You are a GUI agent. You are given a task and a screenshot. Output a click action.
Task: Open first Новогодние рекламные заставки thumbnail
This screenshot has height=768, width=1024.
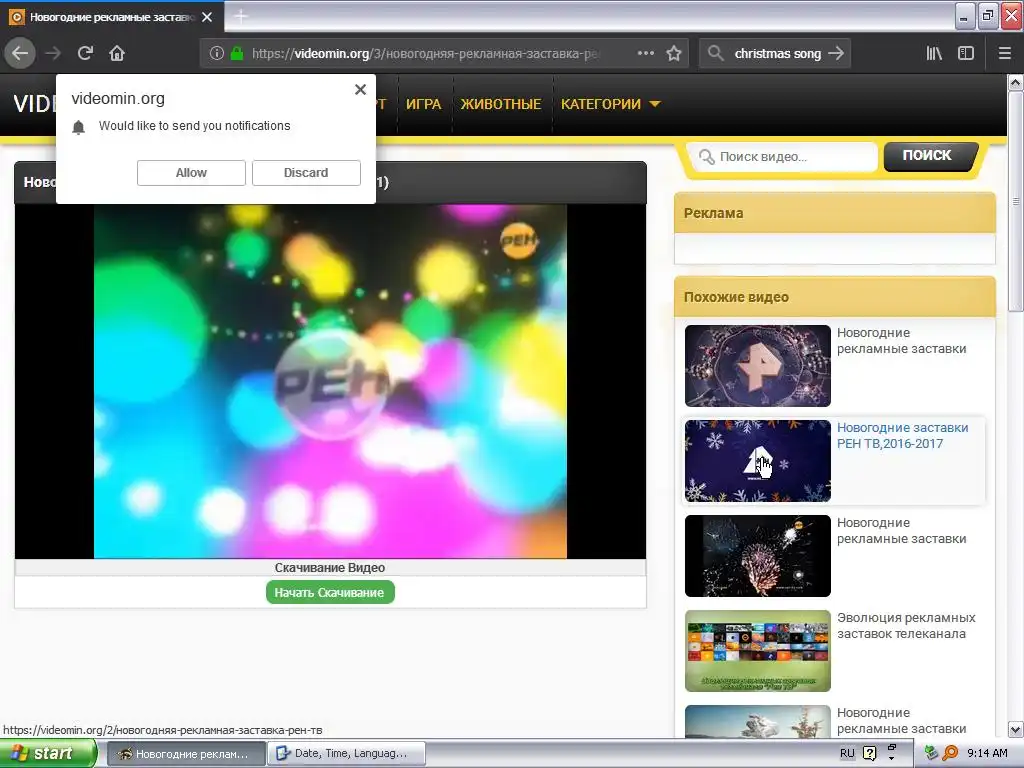[758, 366]
